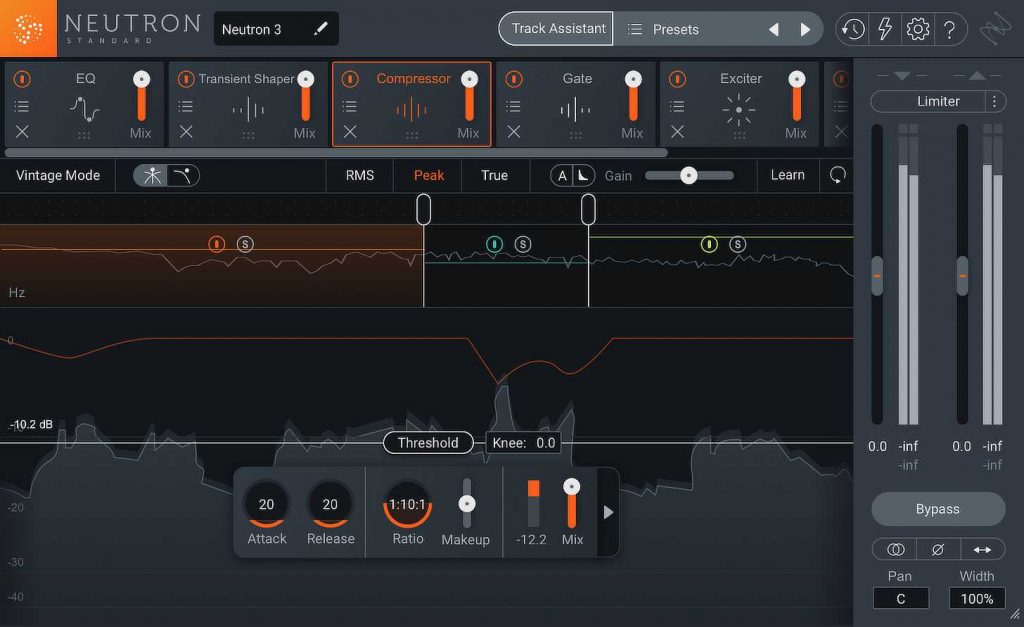Open the Limiter options menu
This screenshot has height=627, width=1024.
point(996,101)
